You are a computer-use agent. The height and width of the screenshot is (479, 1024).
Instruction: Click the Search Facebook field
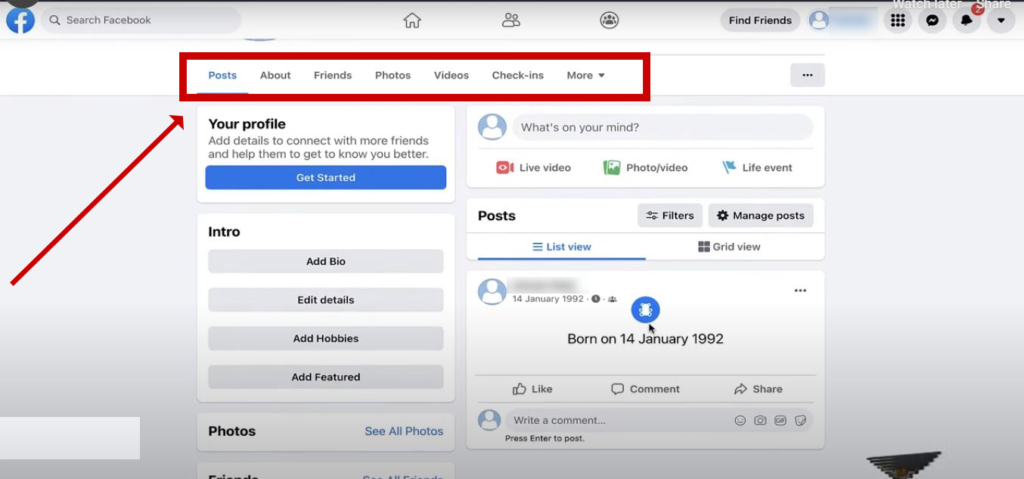click(141, 20)
